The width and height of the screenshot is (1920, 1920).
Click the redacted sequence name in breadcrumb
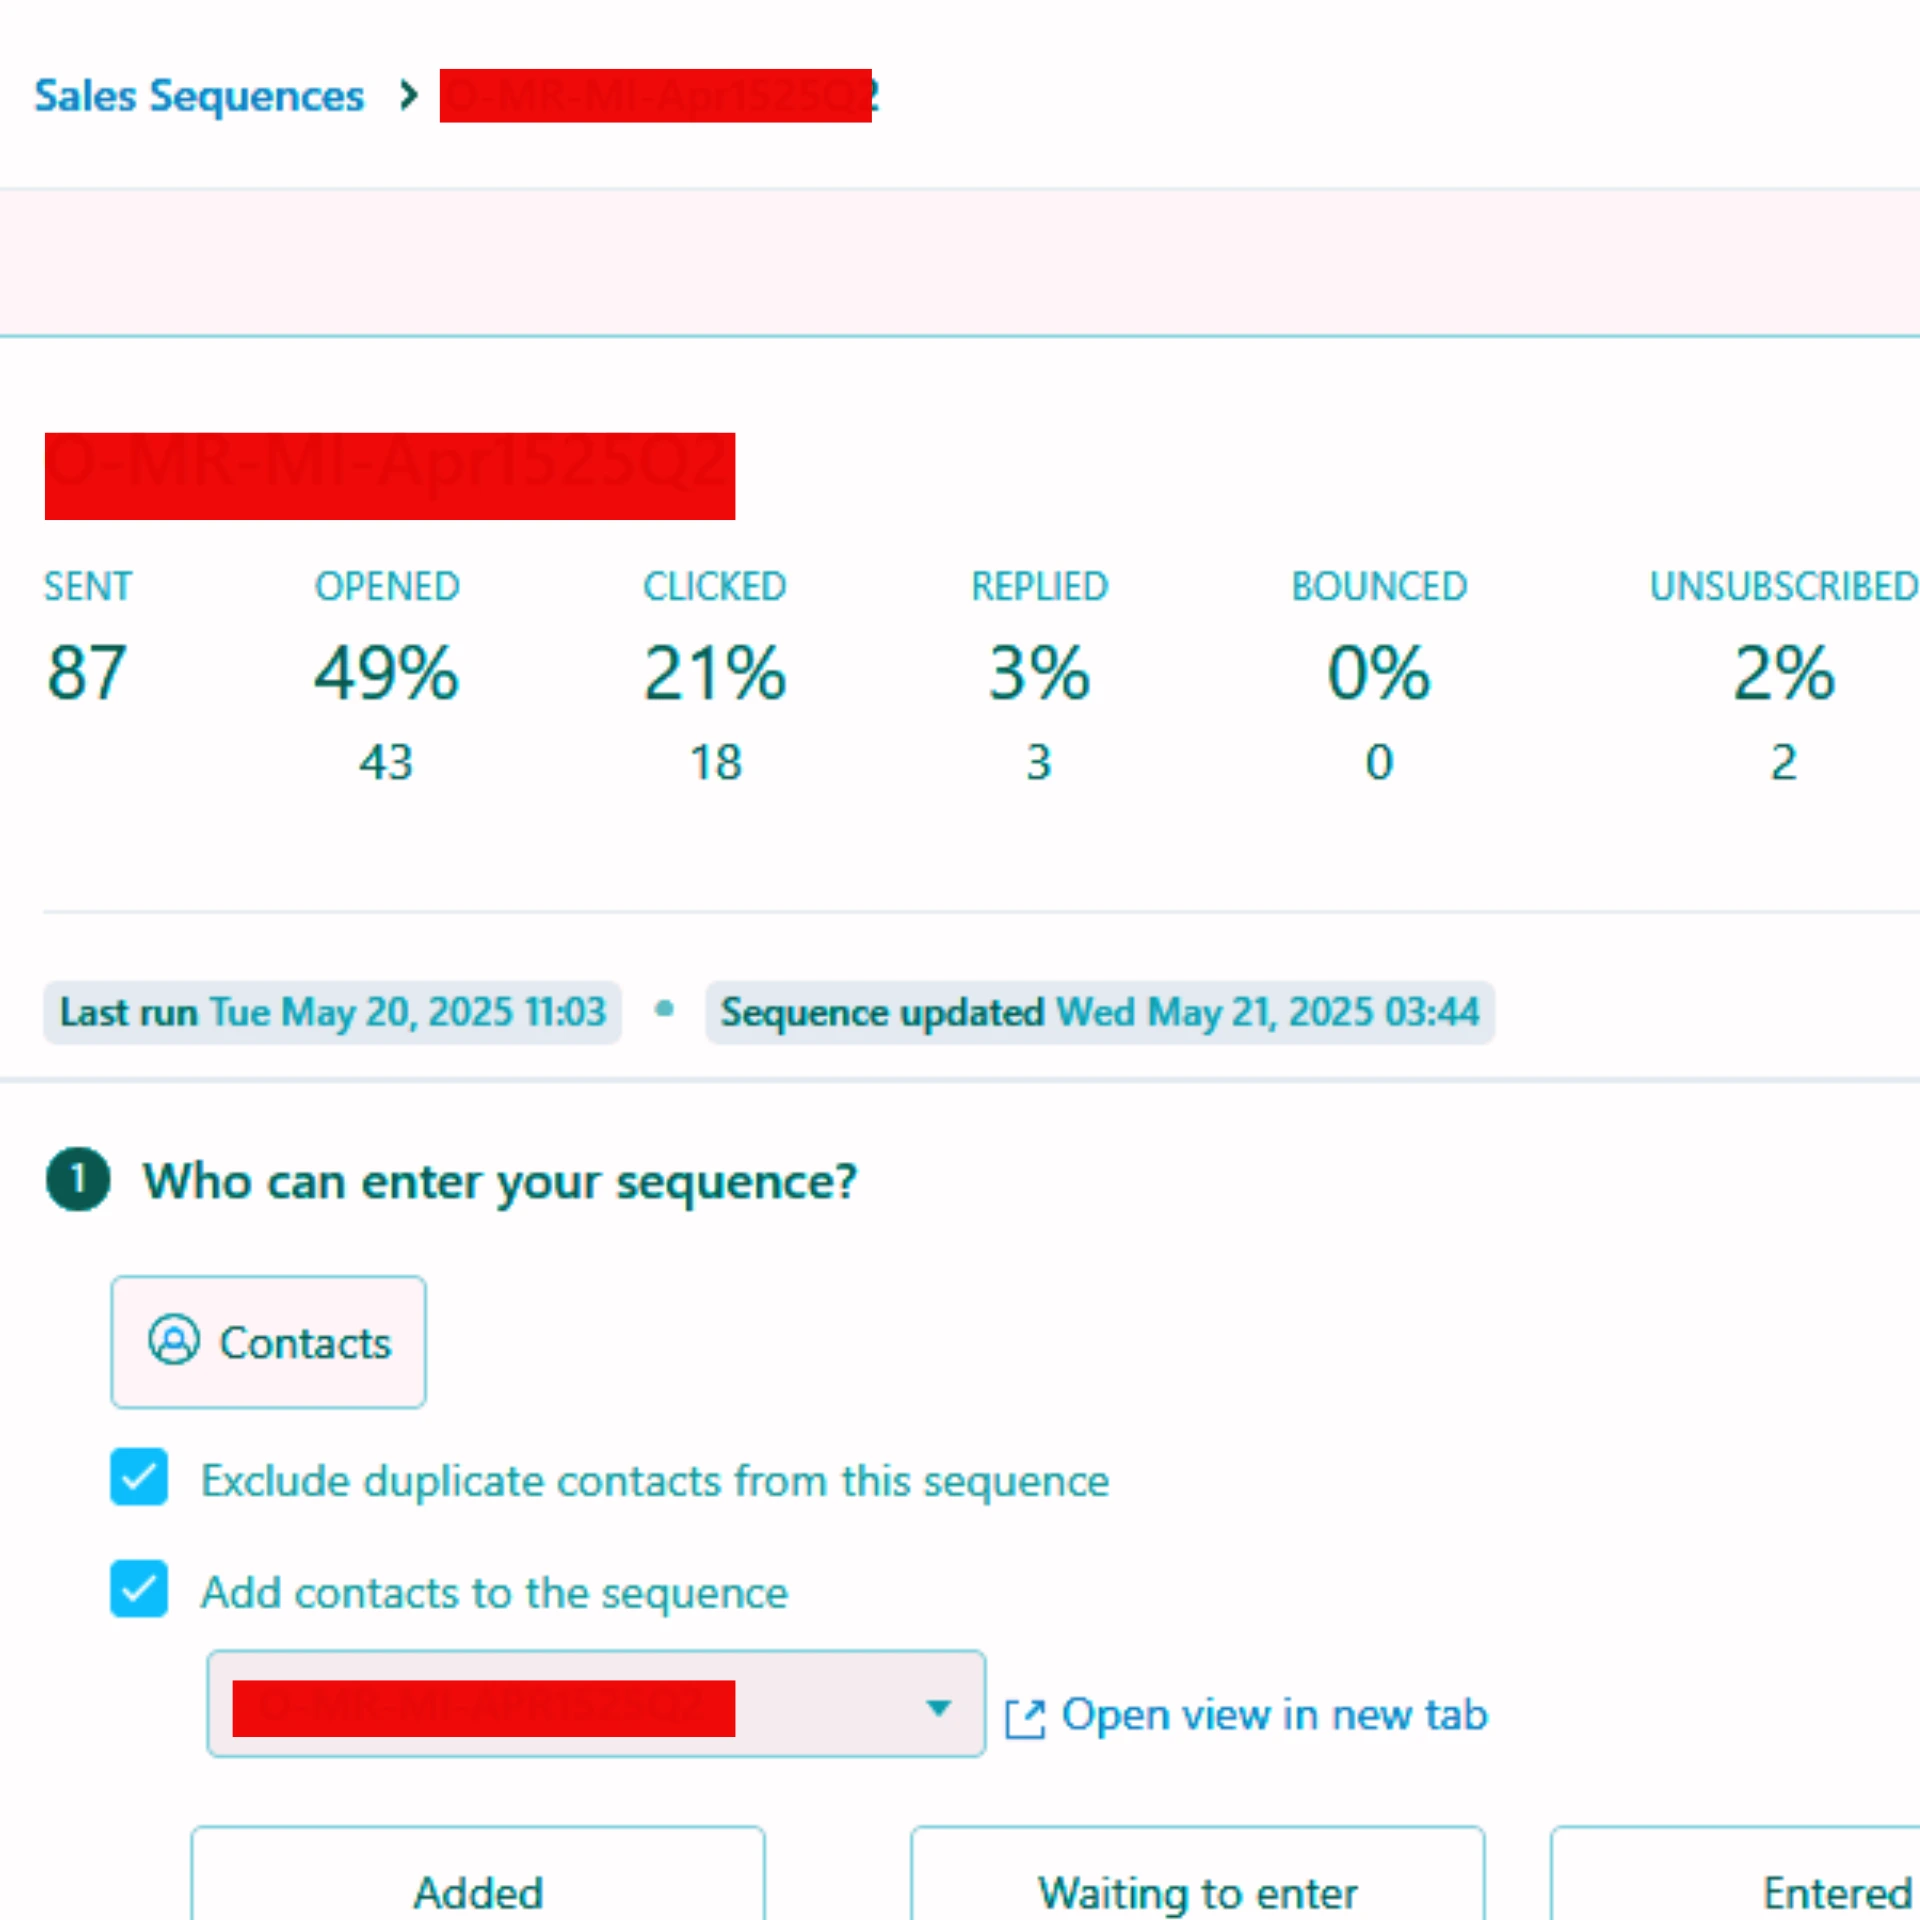tap(656, 96)
